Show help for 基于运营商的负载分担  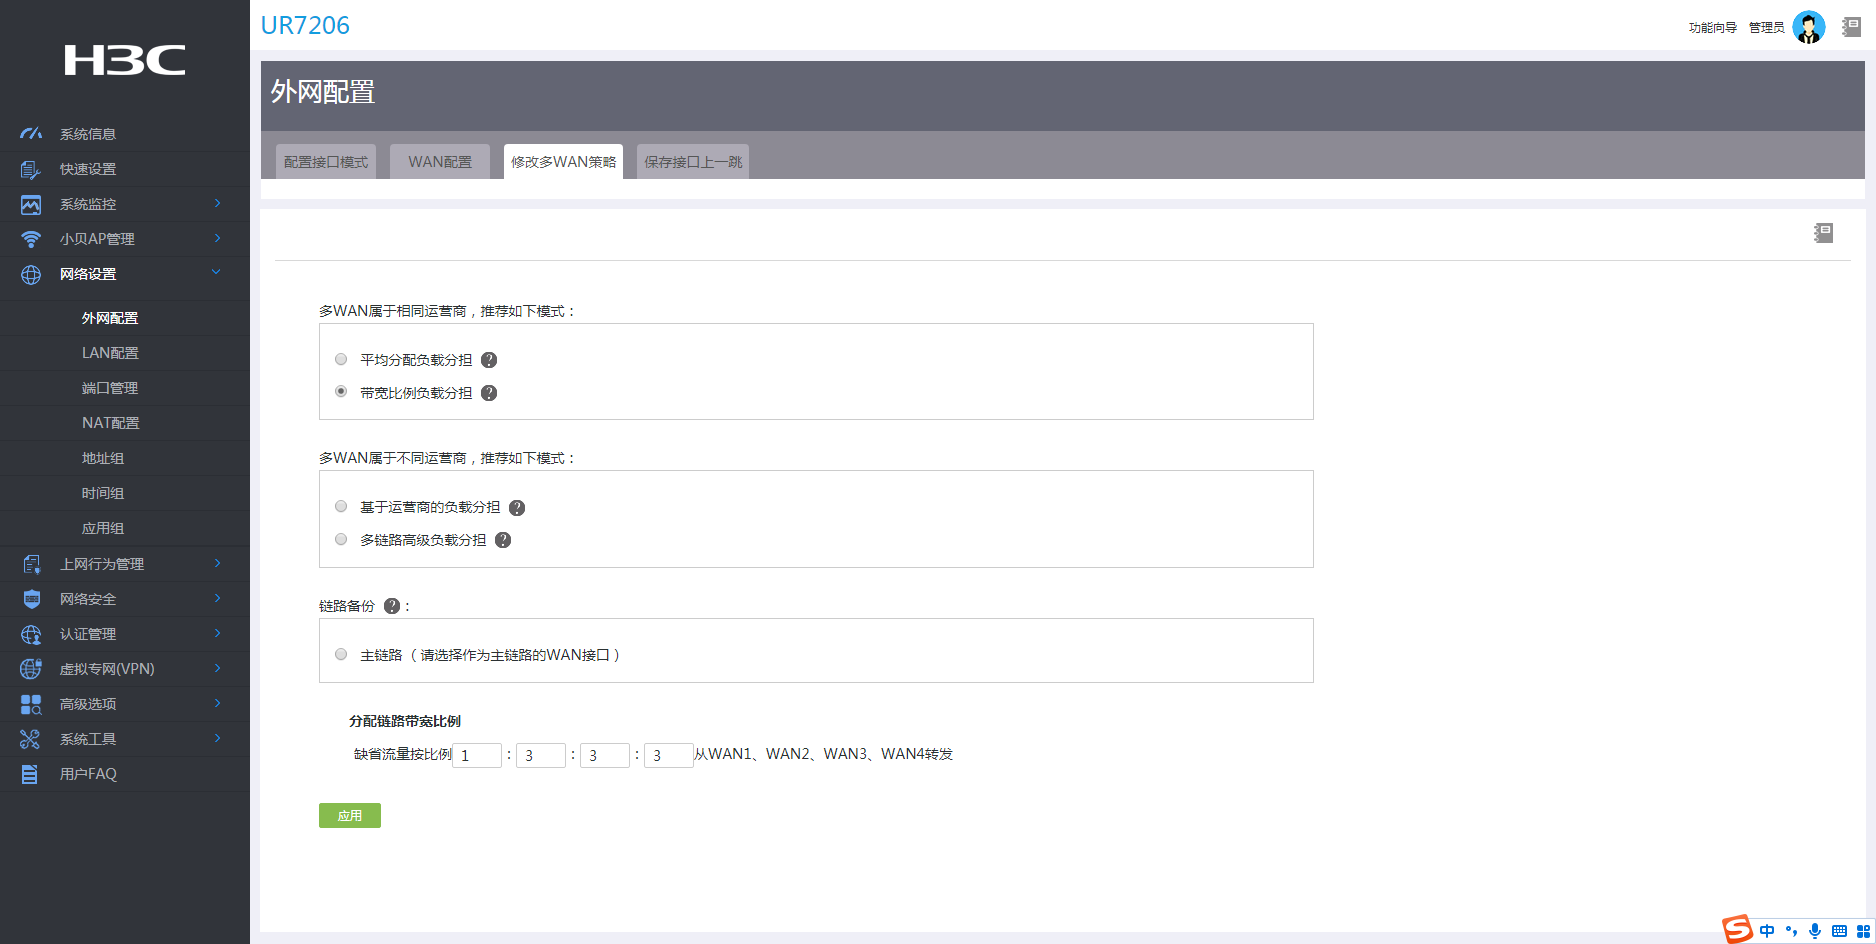coord(517,508)
